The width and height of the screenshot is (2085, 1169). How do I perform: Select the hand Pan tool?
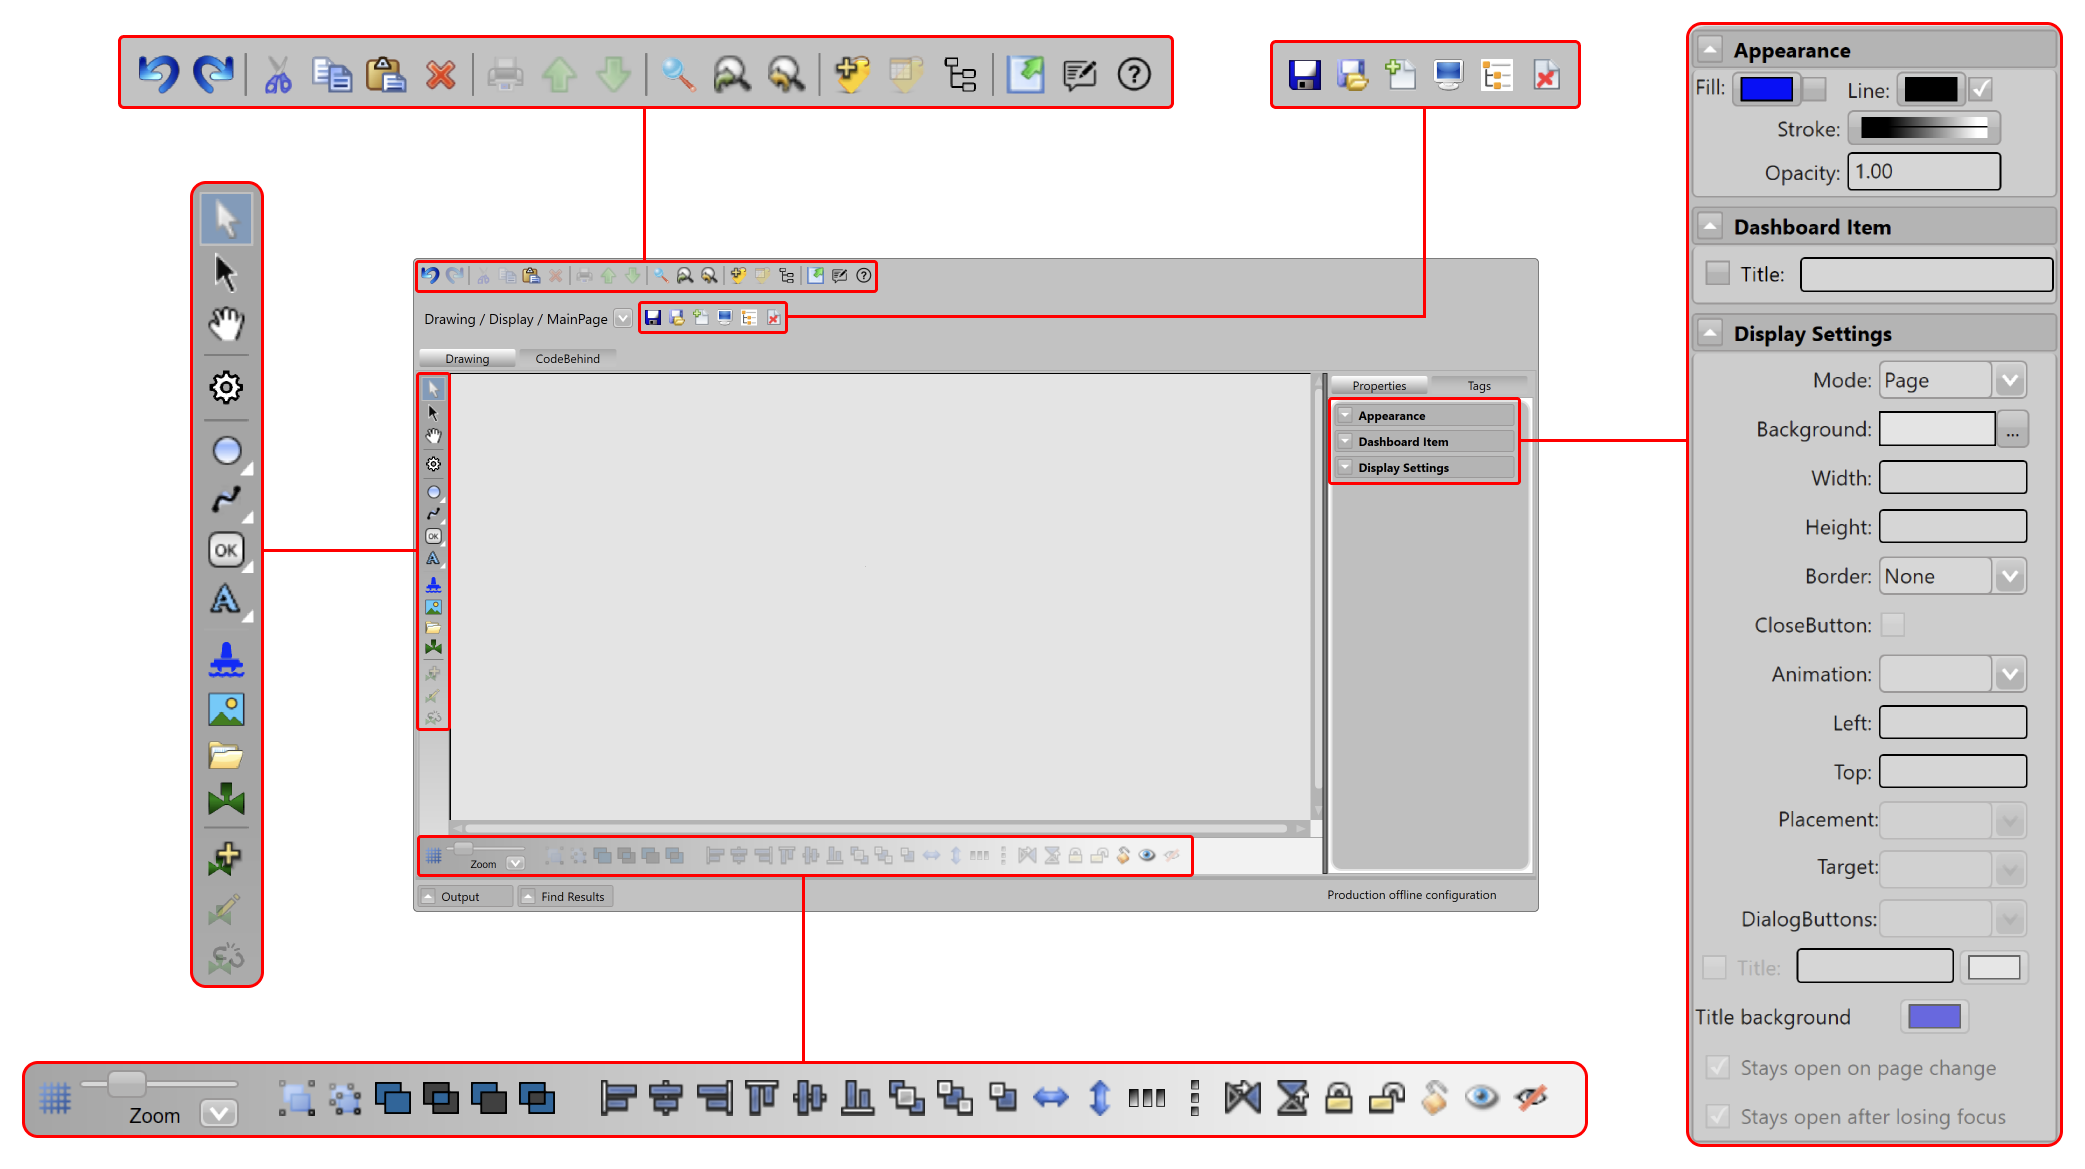pos(226,324)
